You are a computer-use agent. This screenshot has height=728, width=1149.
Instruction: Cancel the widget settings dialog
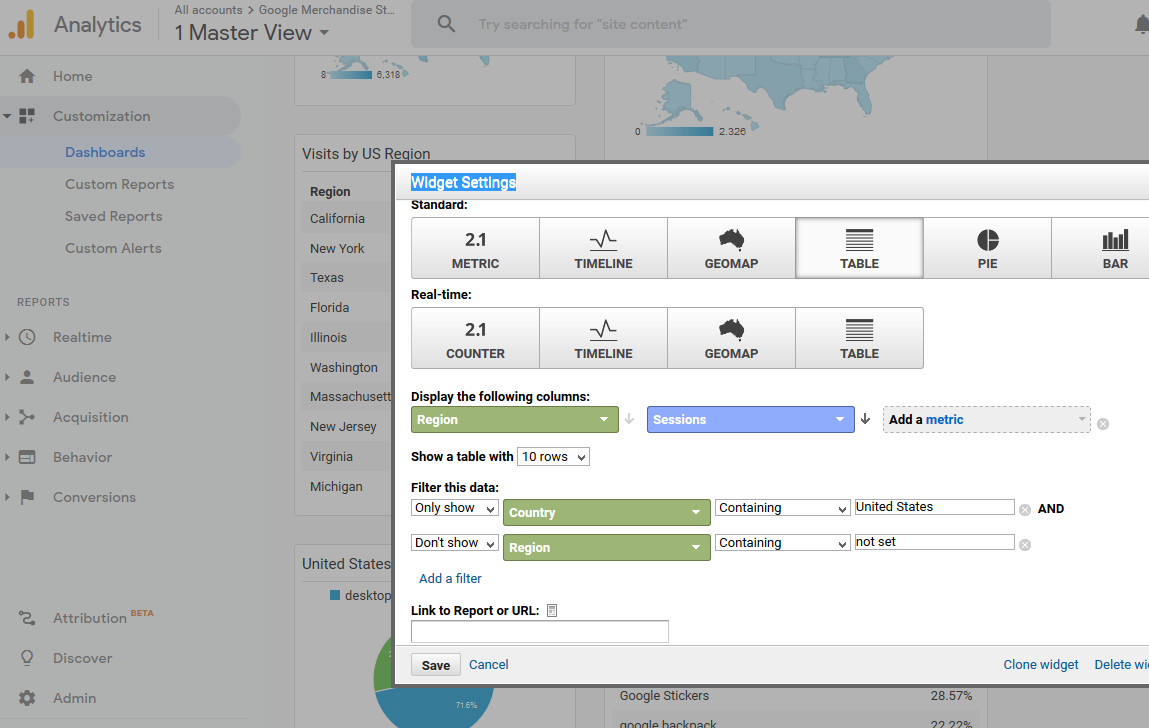(x=489, y=664)
